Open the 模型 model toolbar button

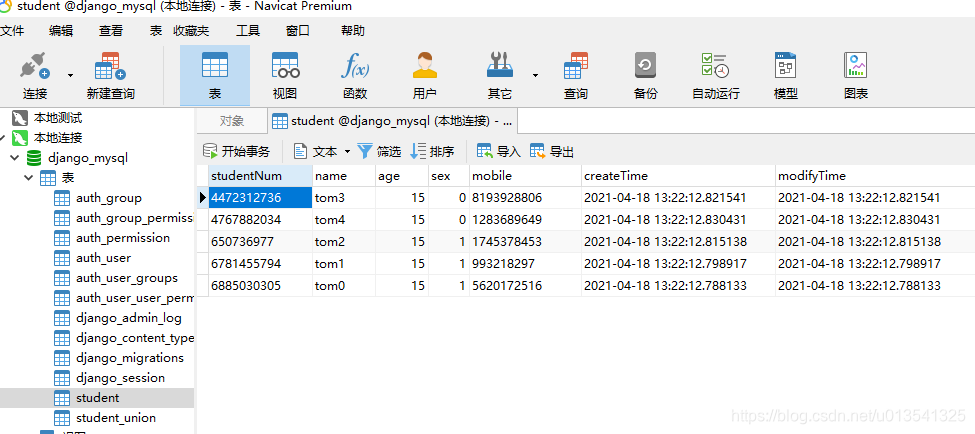coord(785,76)
